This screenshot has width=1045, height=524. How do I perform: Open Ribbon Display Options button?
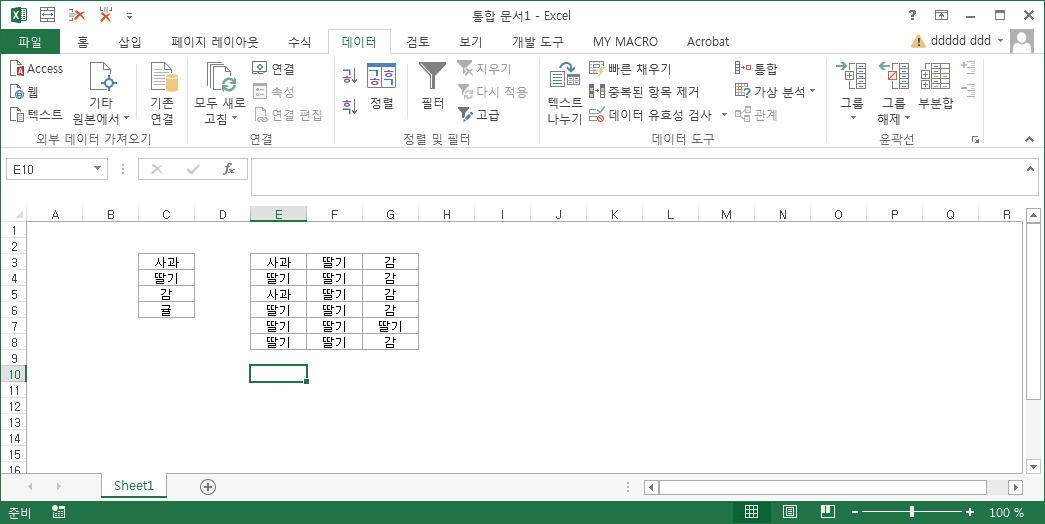click(x=941, y=15)
